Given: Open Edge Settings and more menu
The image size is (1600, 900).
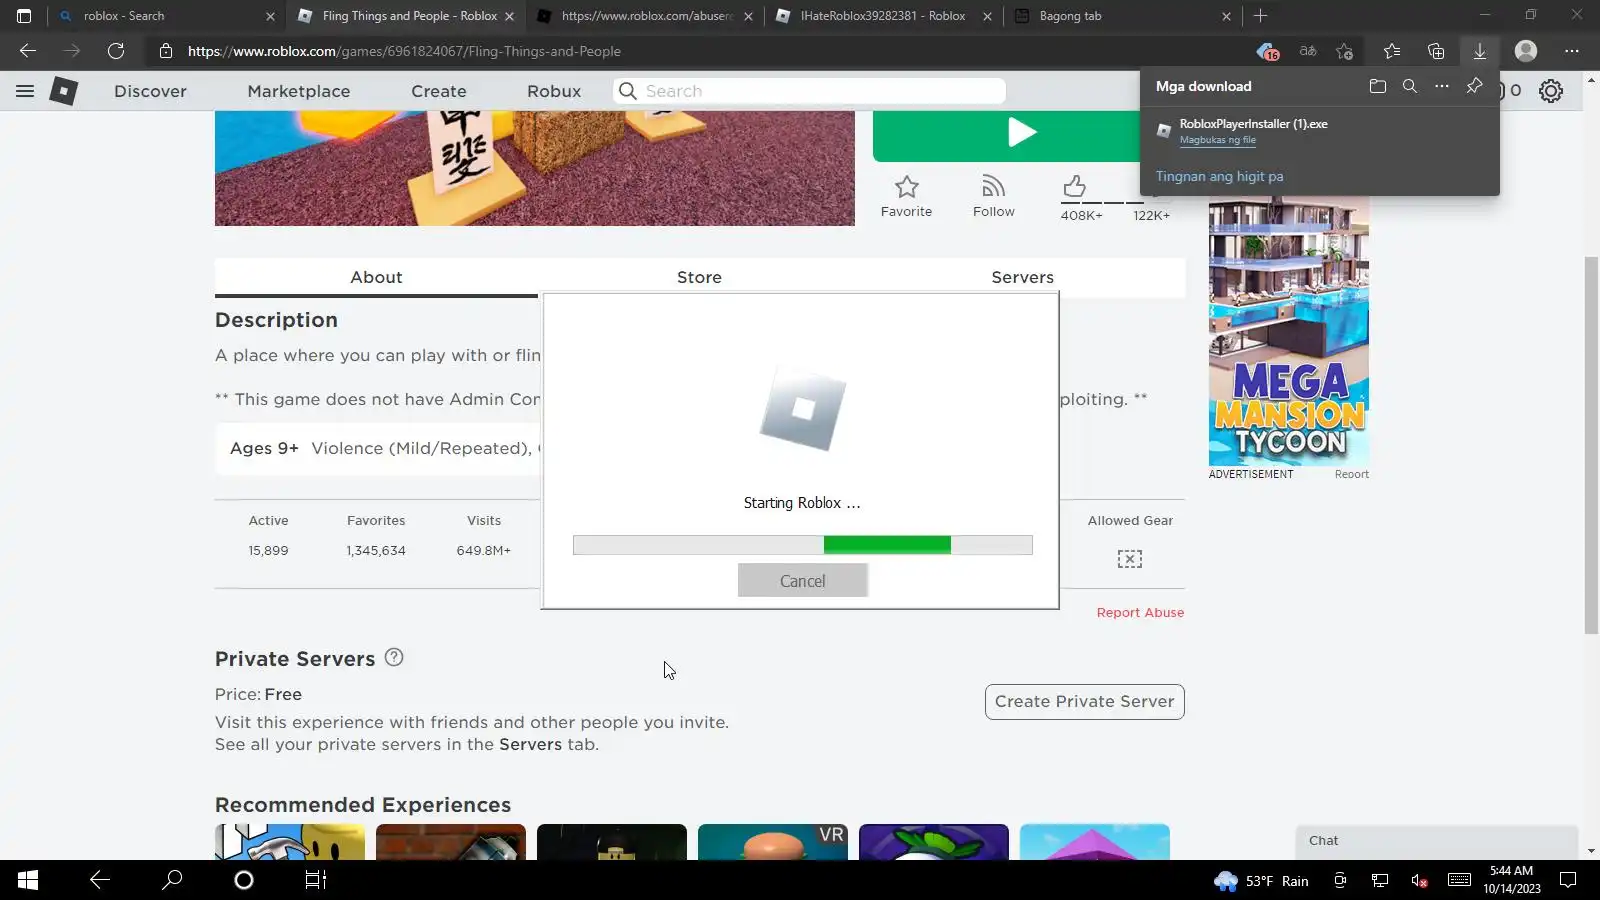Looking at the screenshot, I should tap(1572, 51).
